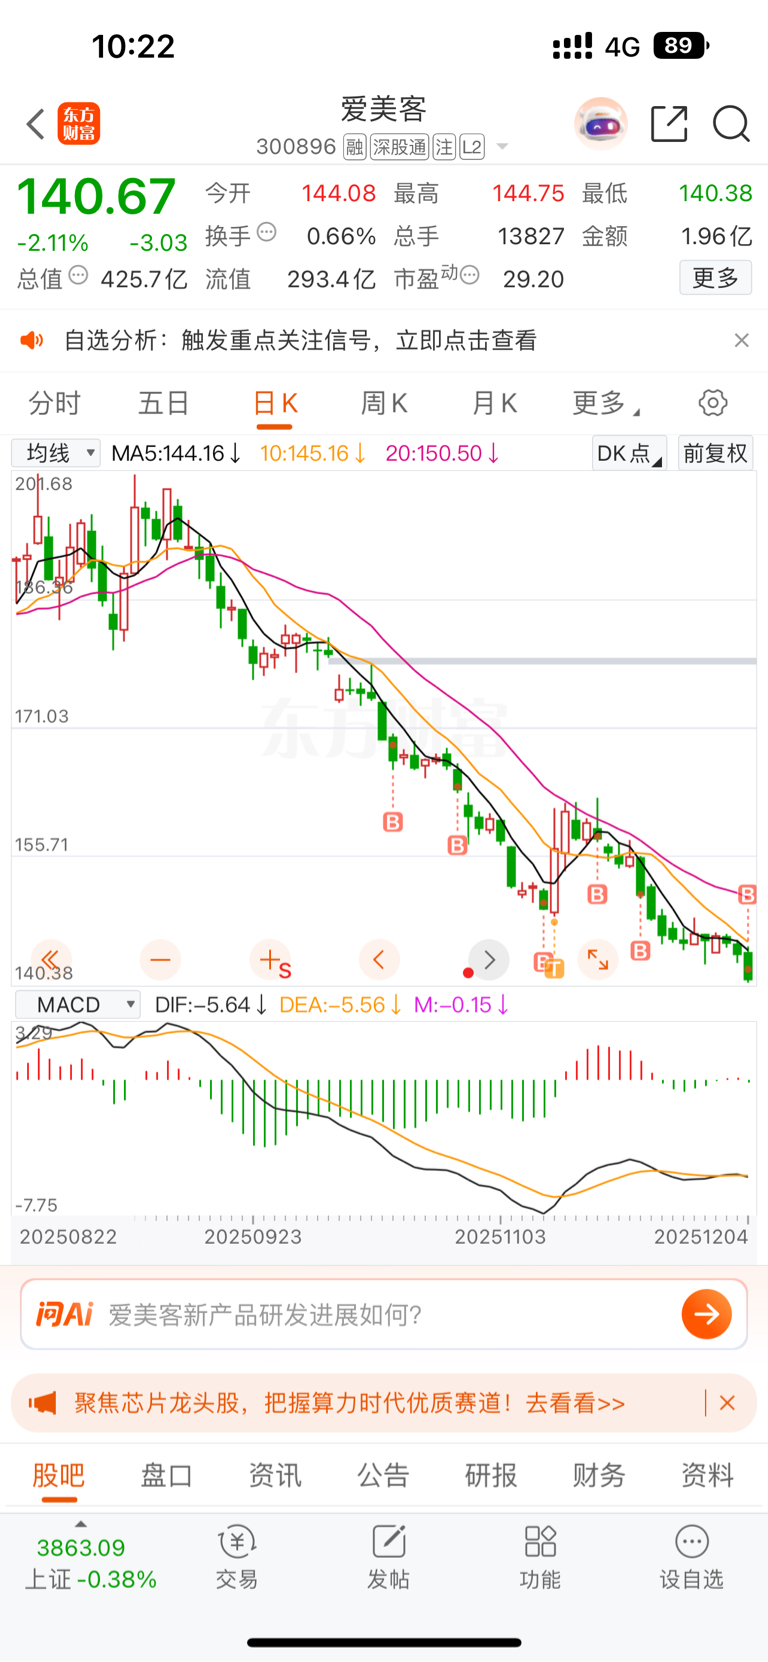Image resolution: width=768 pixels, height=1662 pixels.
Task: Select the 股吧 tab
Action: coord(59,1475)
